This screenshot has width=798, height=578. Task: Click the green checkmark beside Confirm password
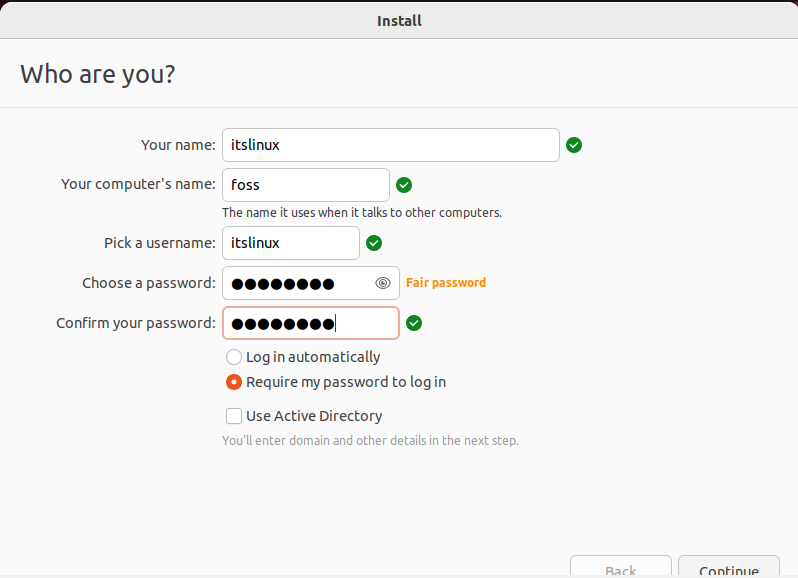pos(414,323)
